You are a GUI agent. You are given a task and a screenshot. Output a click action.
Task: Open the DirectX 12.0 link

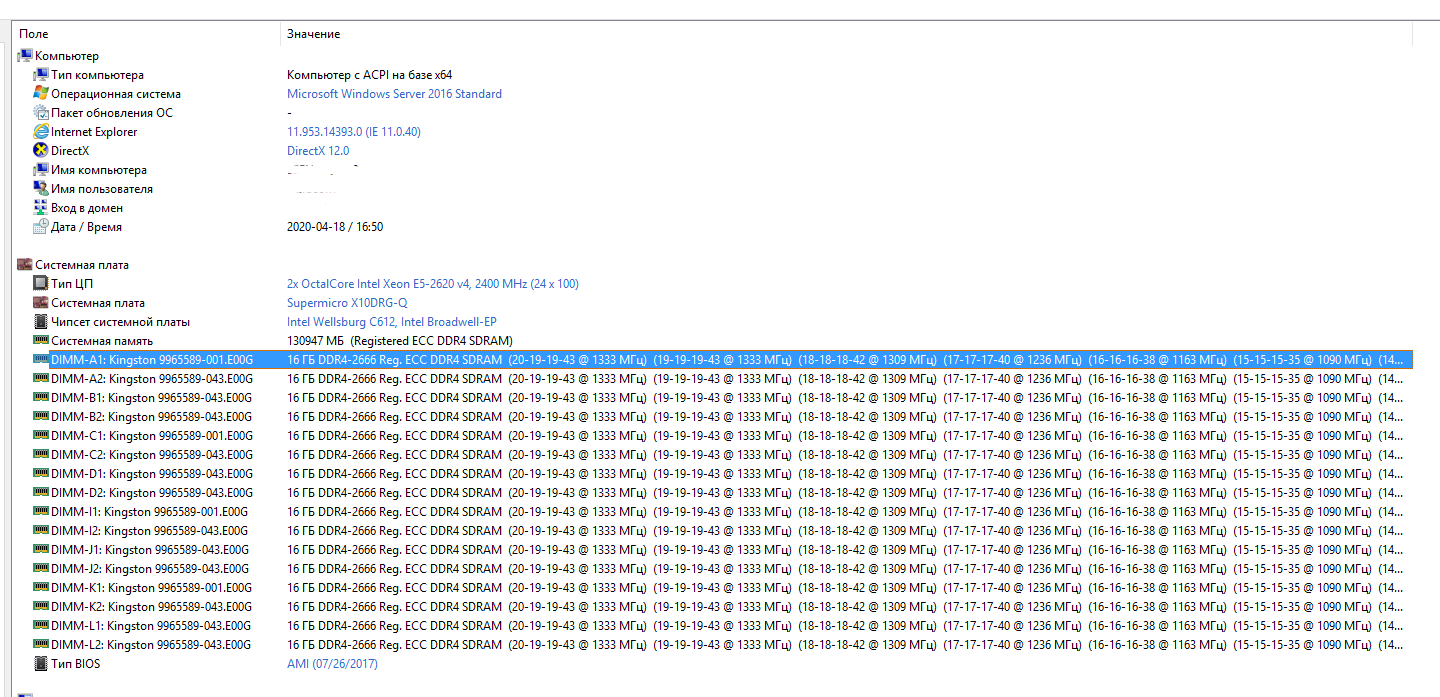click(318, 151)
